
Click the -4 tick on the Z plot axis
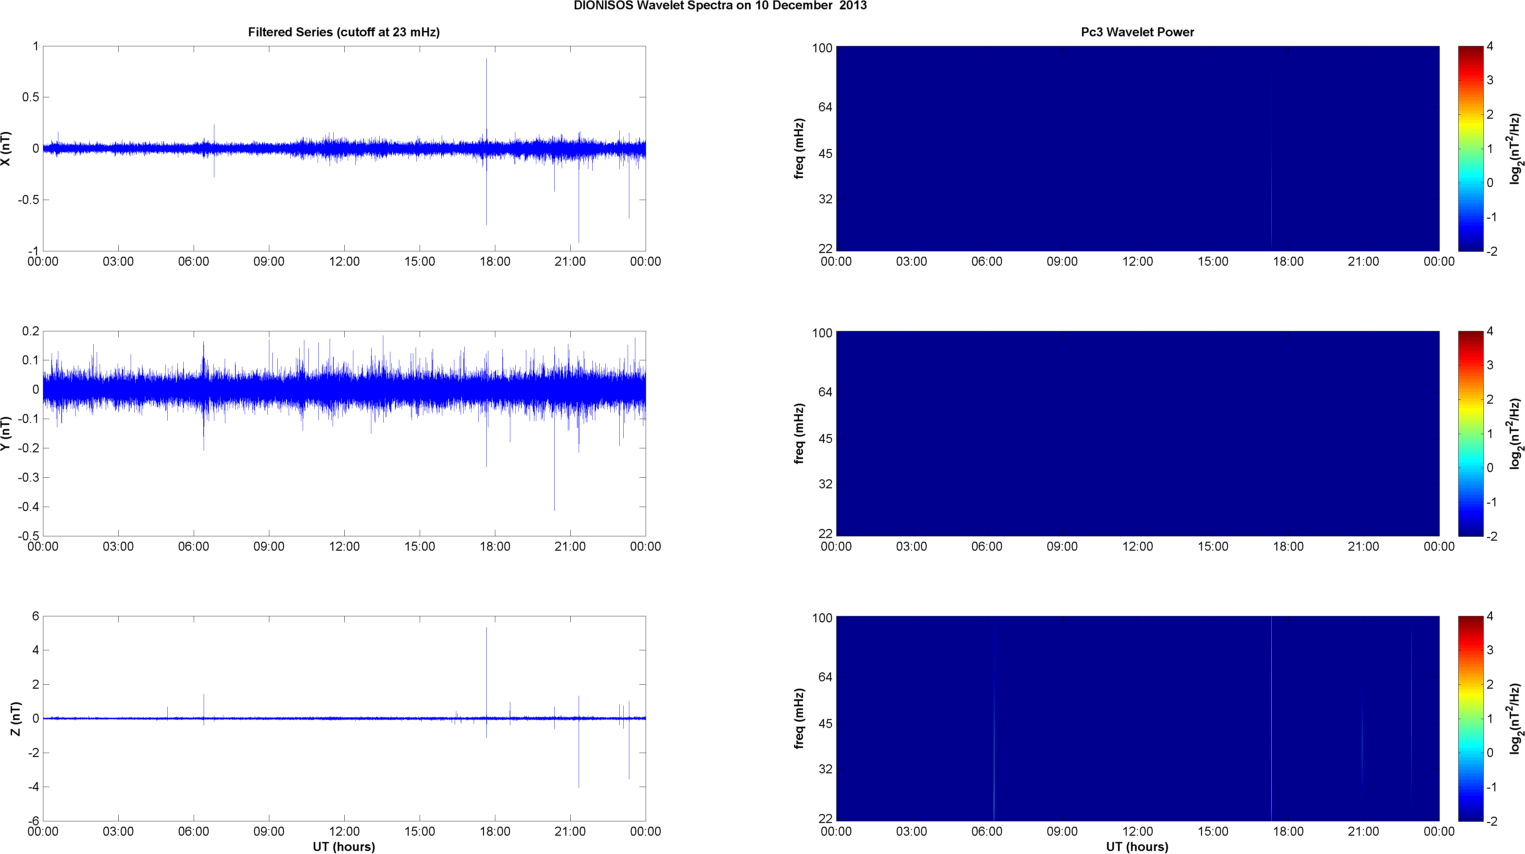(33, 787)
